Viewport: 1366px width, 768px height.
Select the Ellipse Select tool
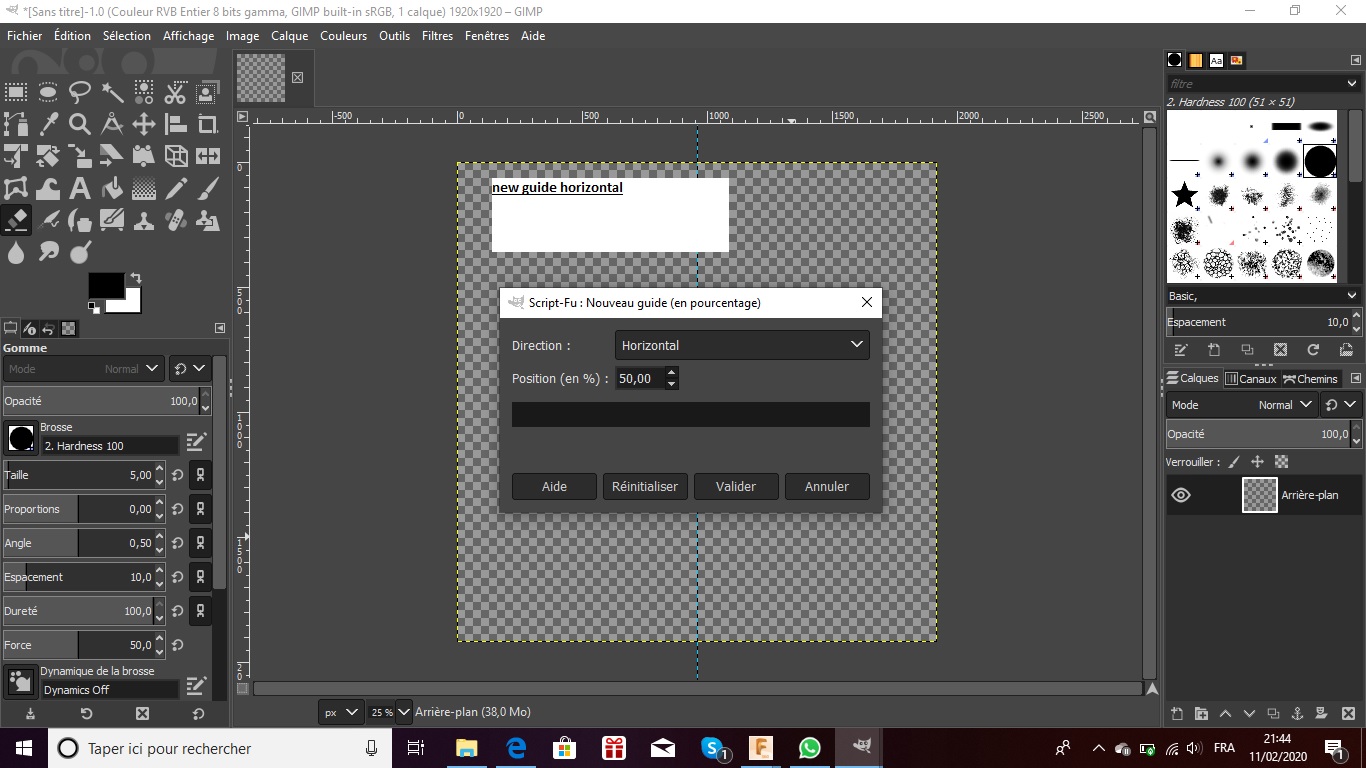(x=48, y=93)
